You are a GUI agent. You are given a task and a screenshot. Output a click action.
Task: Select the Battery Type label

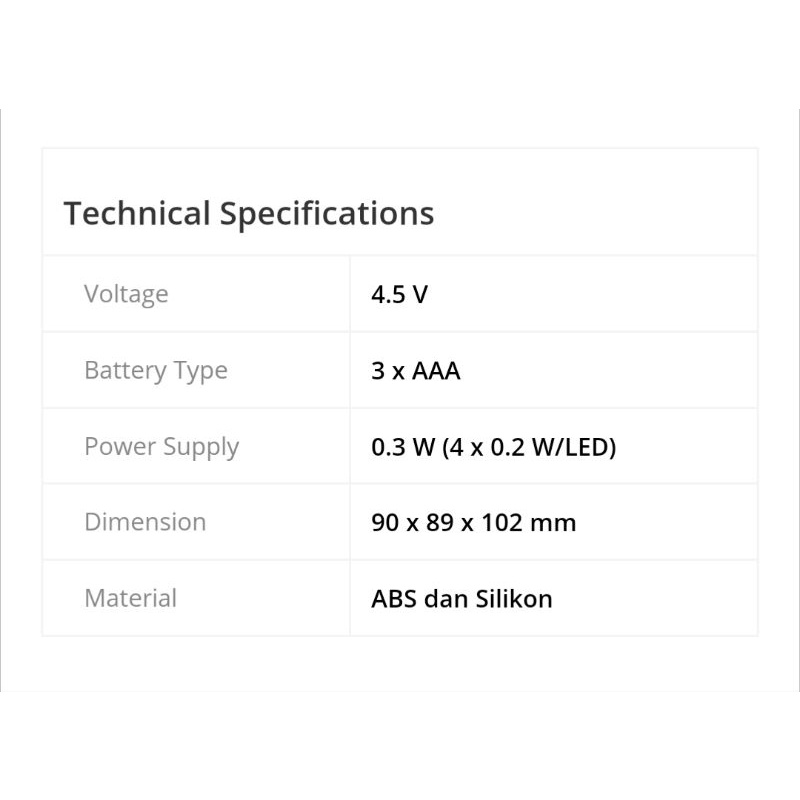(x=156, y=371)
